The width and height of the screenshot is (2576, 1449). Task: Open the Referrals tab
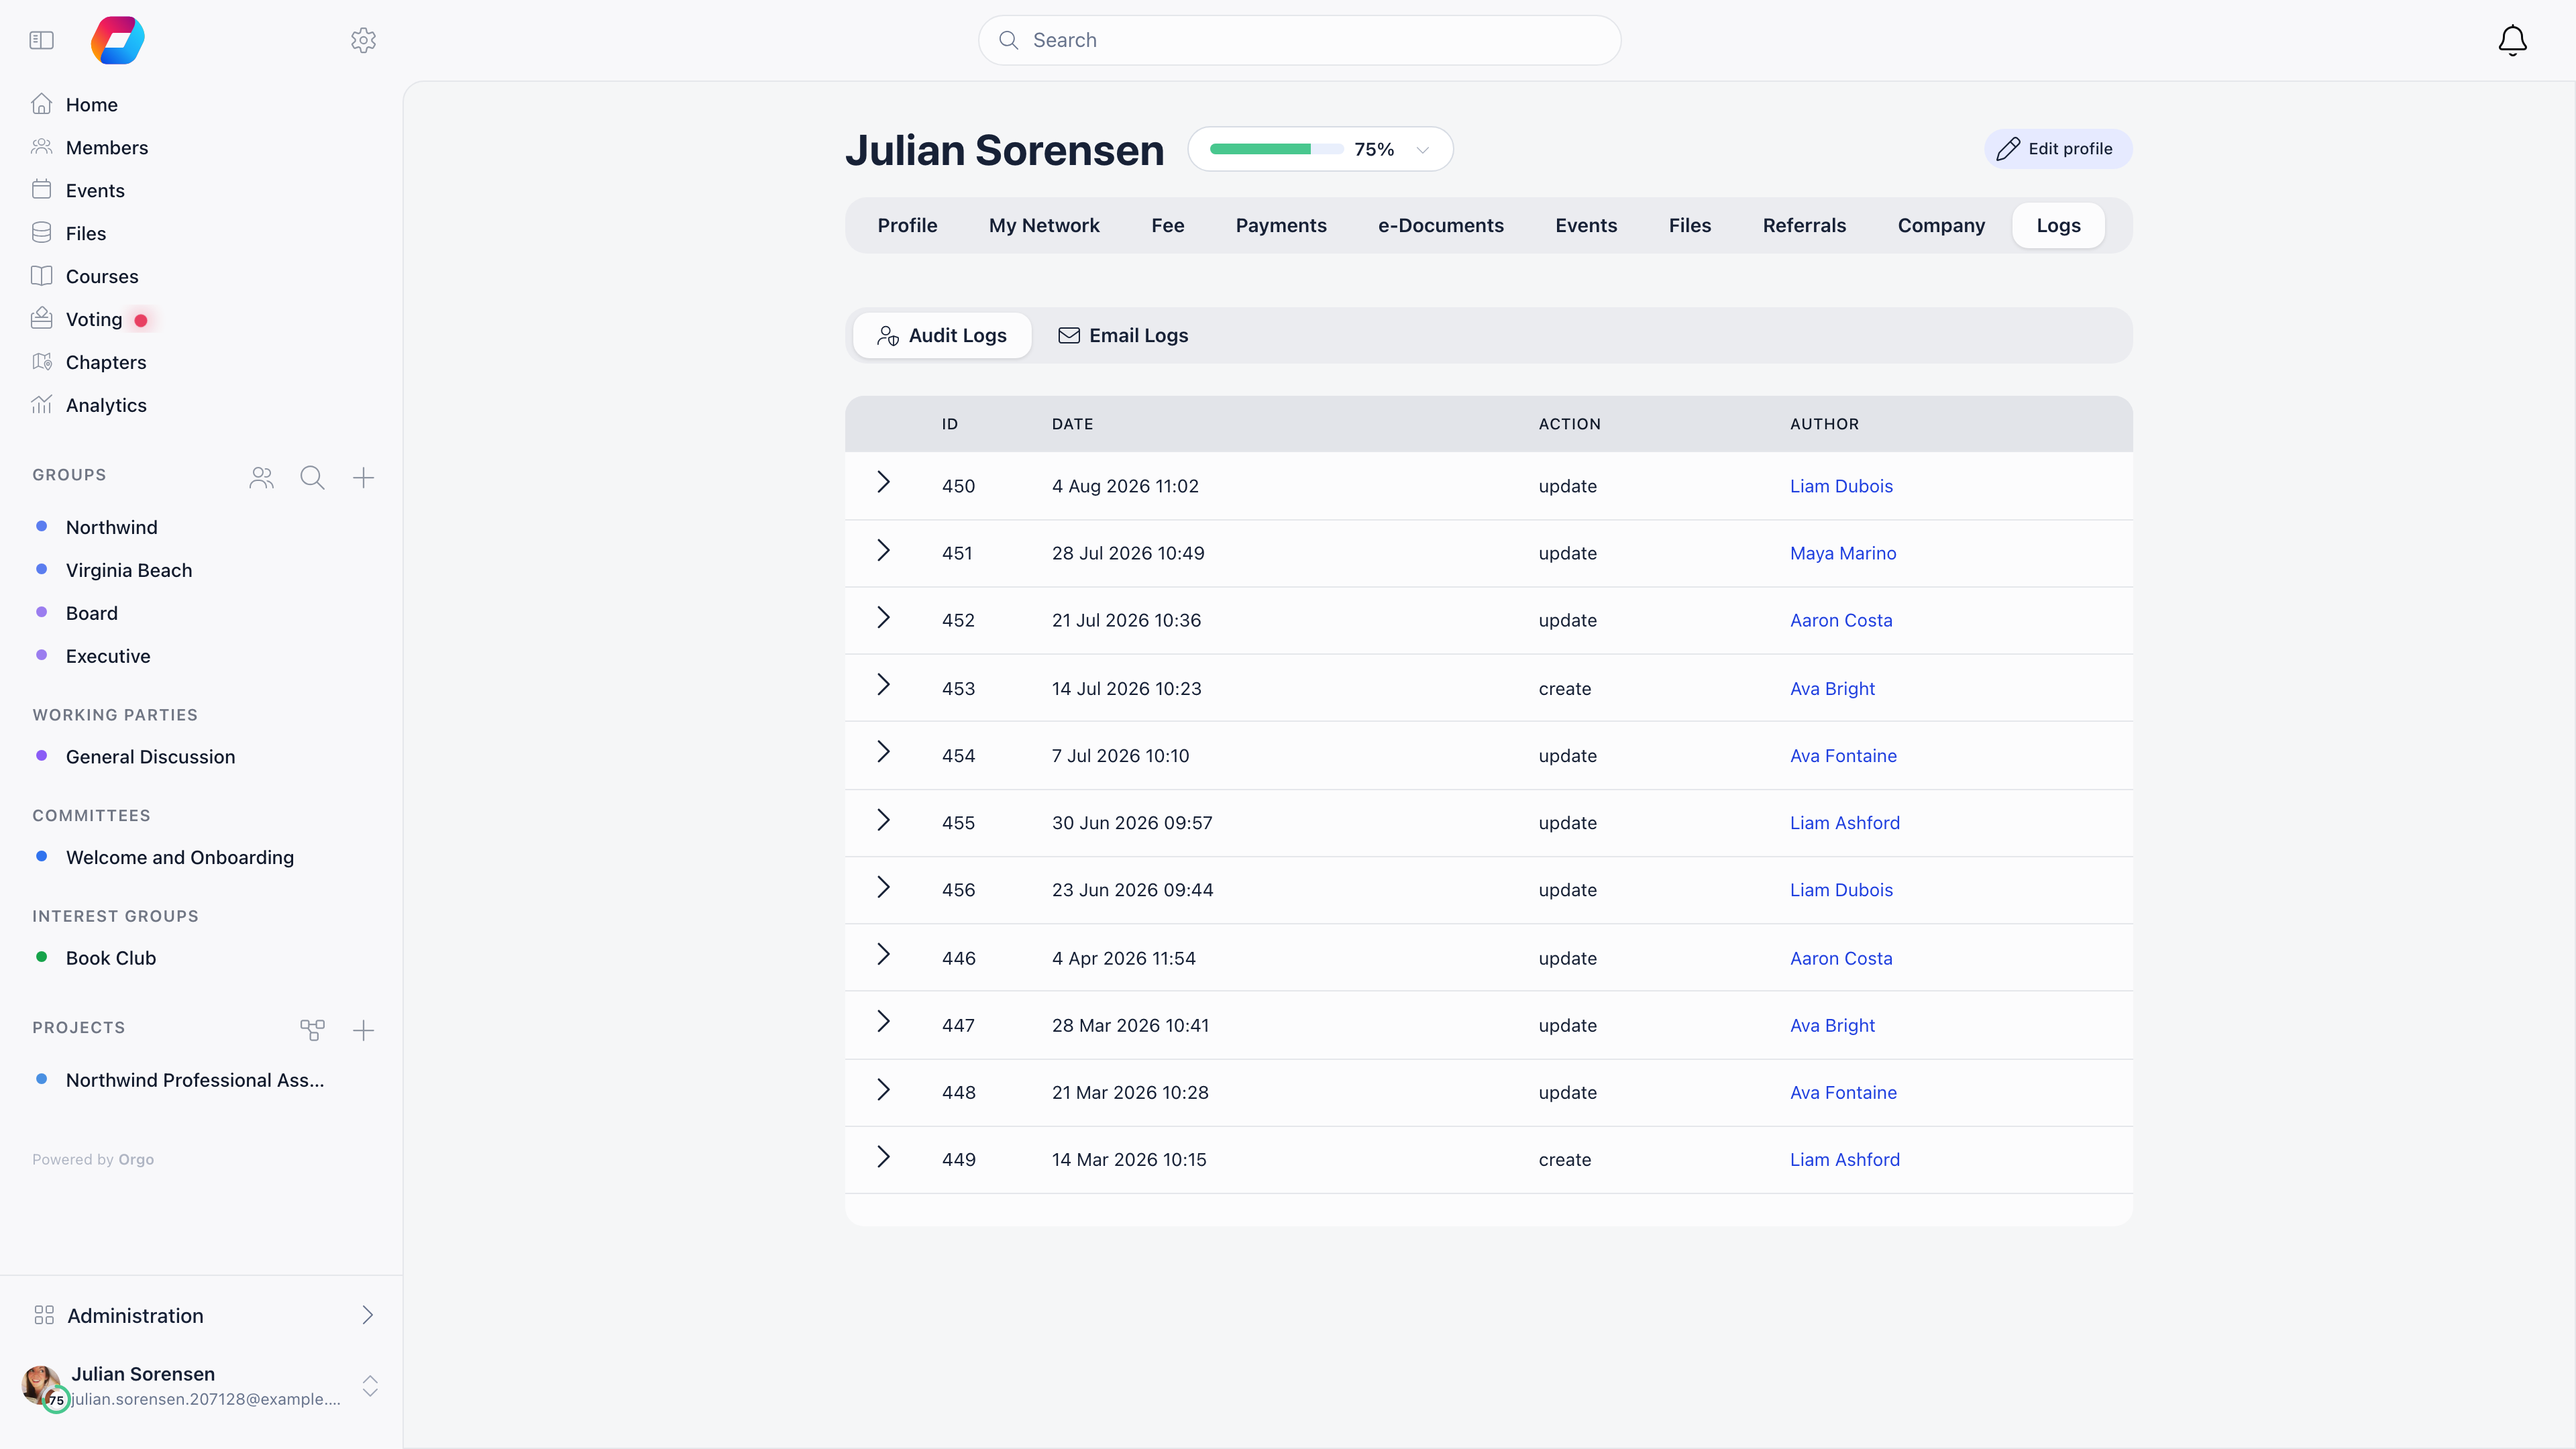tap(1804, 225)
